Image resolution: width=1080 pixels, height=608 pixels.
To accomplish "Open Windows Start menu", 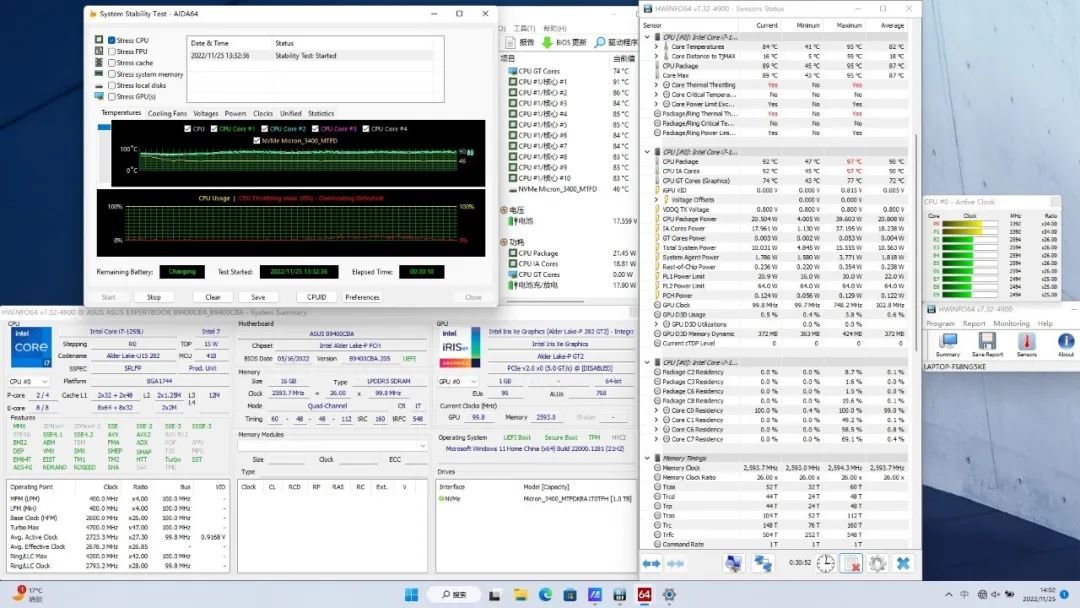I will tap(411, 594).
